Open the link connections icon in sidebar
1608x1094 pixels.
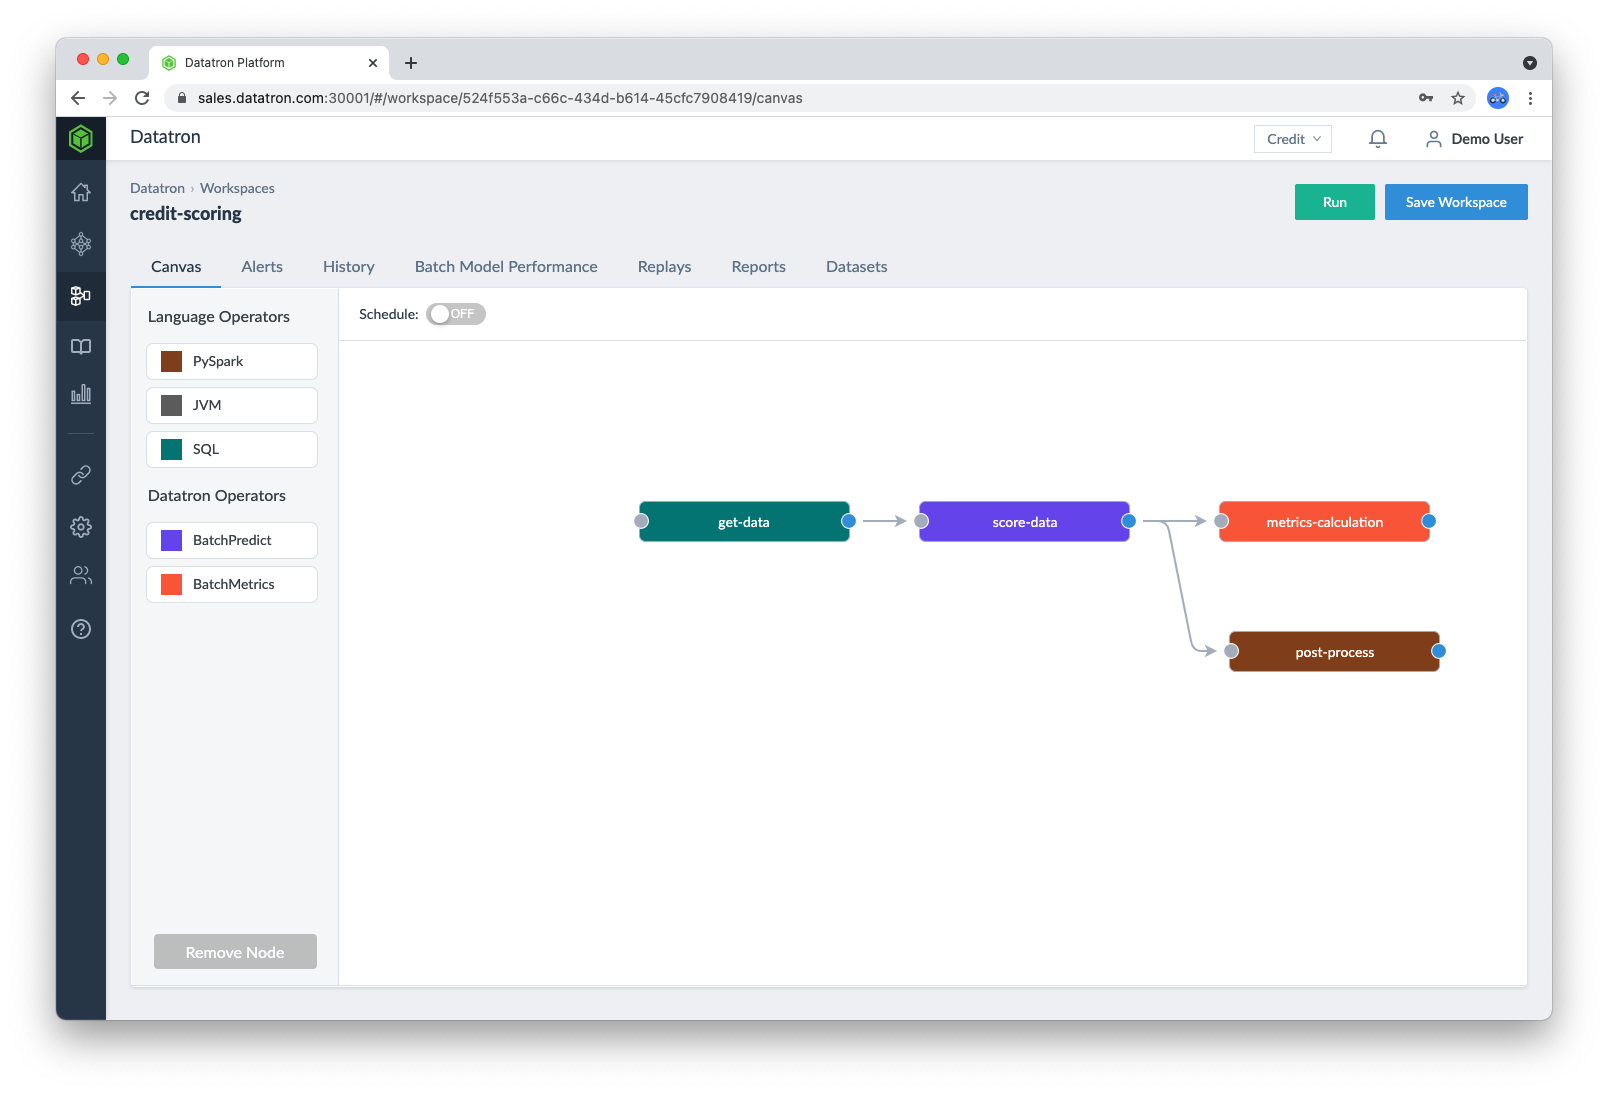point(81,475)
